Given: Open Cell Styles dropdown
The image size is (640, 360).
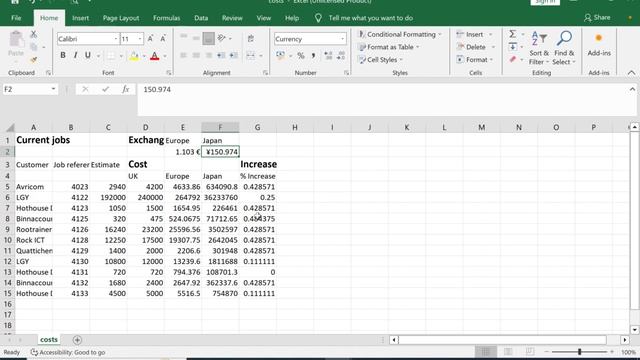Looking at the screenshot, I should click(x=380, y=60).
